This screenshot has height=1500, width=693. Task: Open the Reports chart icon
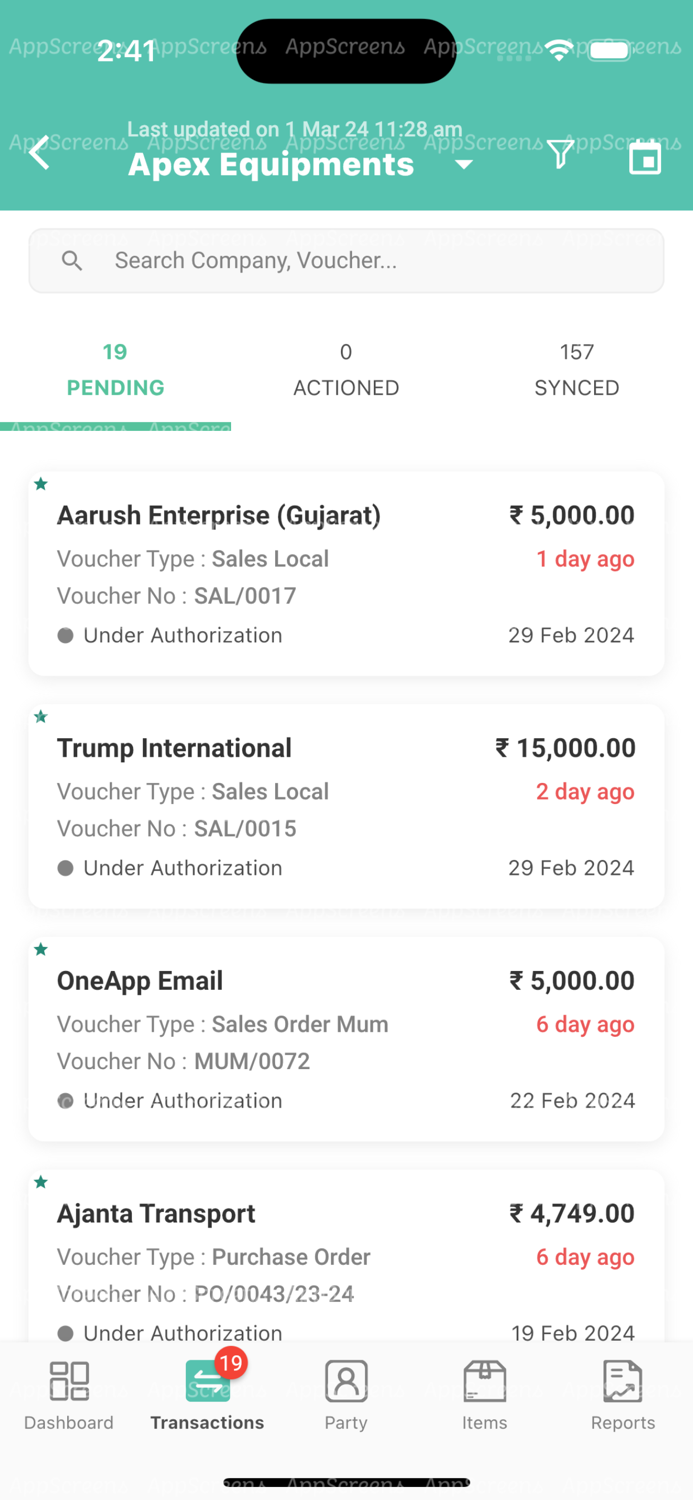(x=622, y=1381)
